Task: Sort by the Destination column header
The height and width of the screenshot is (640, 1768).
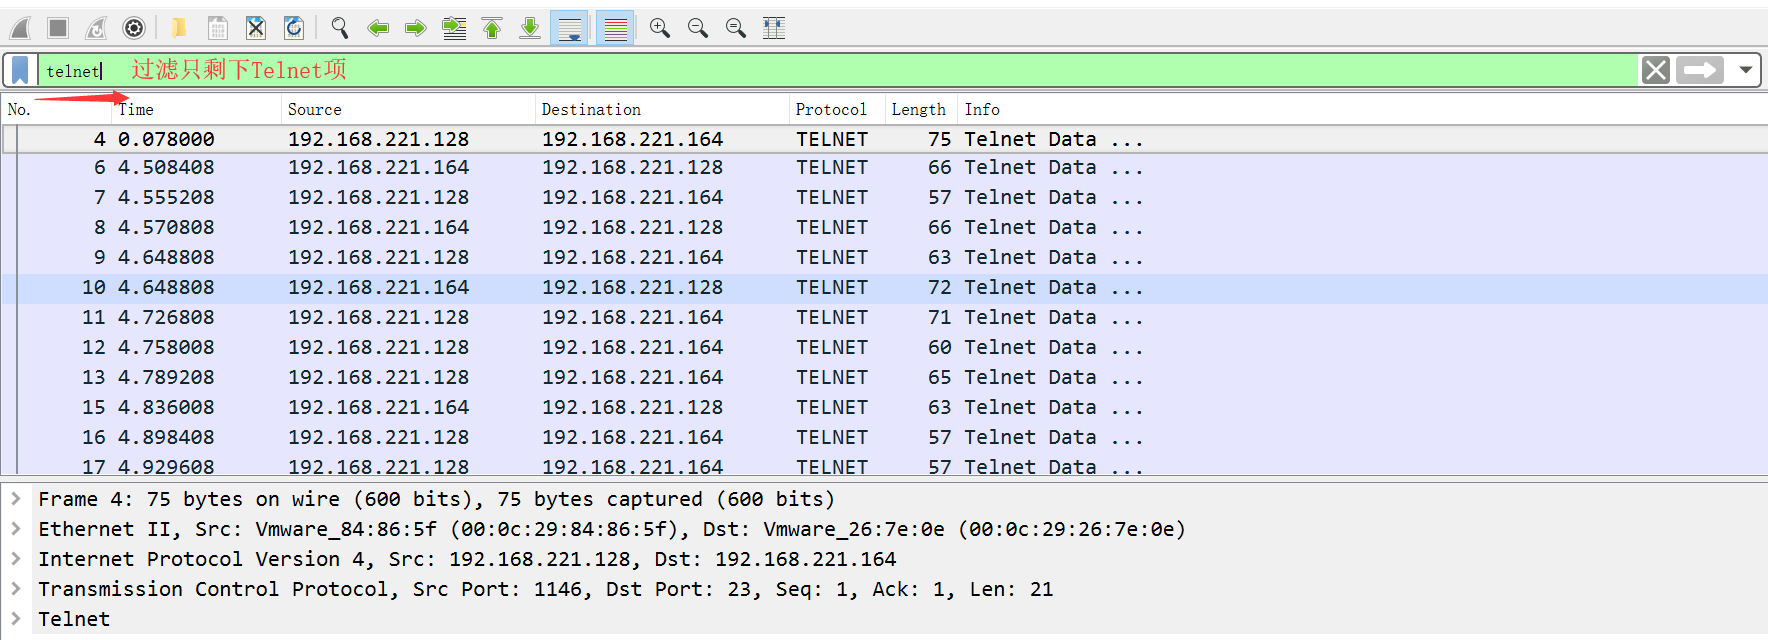Action: click(663, 110)
